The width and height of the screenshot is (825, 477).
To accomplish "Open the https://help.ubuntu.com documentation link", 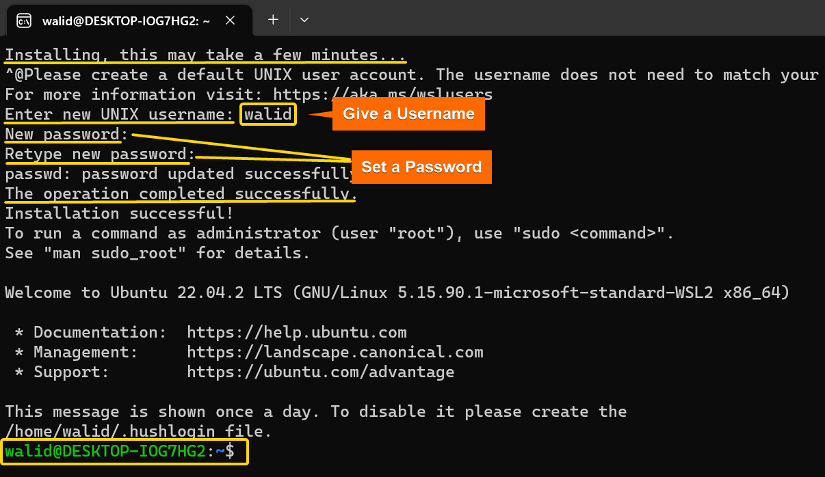I will click(x=297, y=332).
